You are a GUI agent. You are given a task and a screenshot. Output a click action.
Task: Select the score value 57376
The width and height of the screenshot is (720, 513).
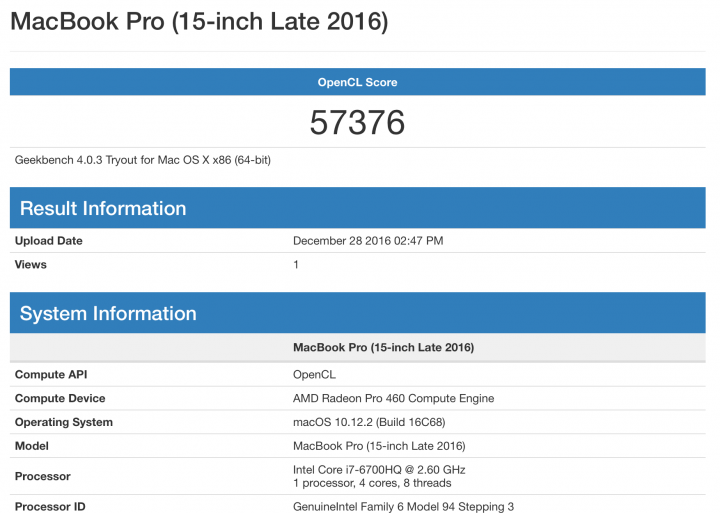(x=357, y=122)
